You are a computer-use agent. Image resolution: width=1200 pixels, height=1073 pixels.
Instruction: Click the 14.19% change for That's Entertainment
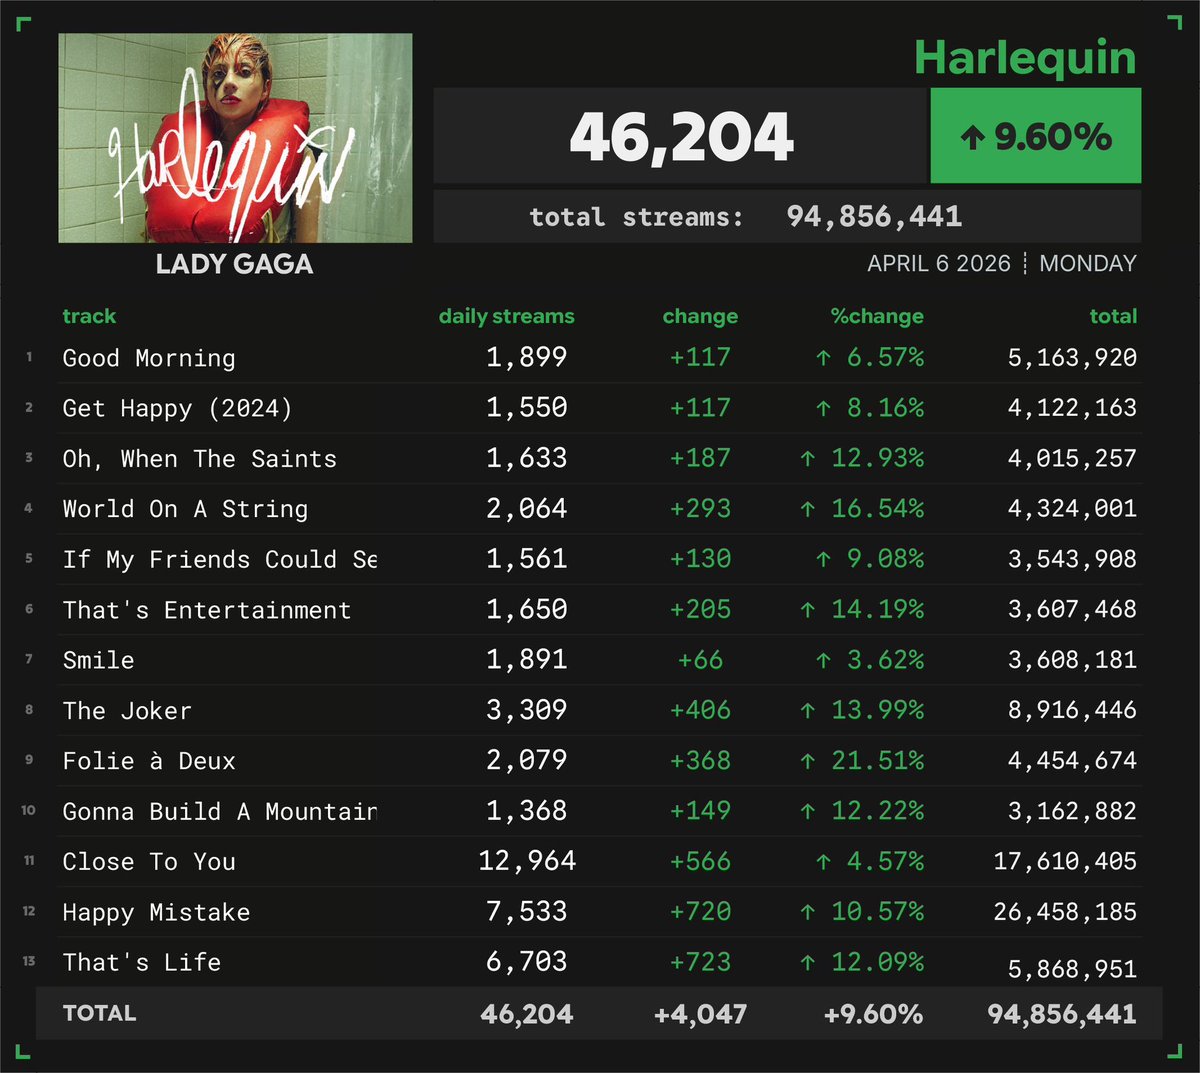coord(862,609)
